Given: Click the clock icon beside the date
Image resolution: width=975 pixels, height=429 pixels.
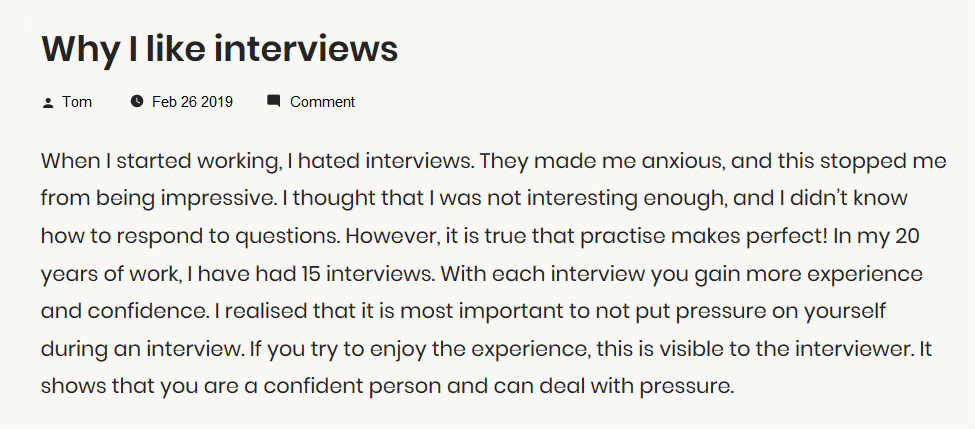Looking at the screenshot, I should [x=137, y=101].
